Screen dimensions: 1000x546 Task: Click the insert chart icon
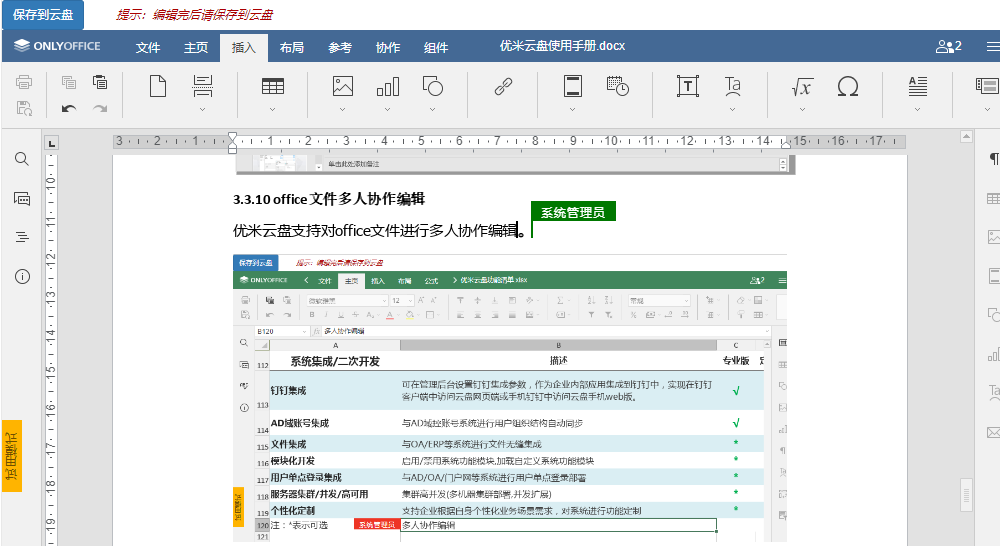coord(388,86)
